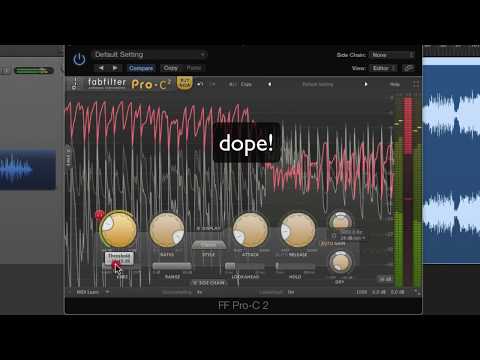480x360 pixels.
Task: Click MIDI Learn in bottom bar
Action: click(88, 292)
